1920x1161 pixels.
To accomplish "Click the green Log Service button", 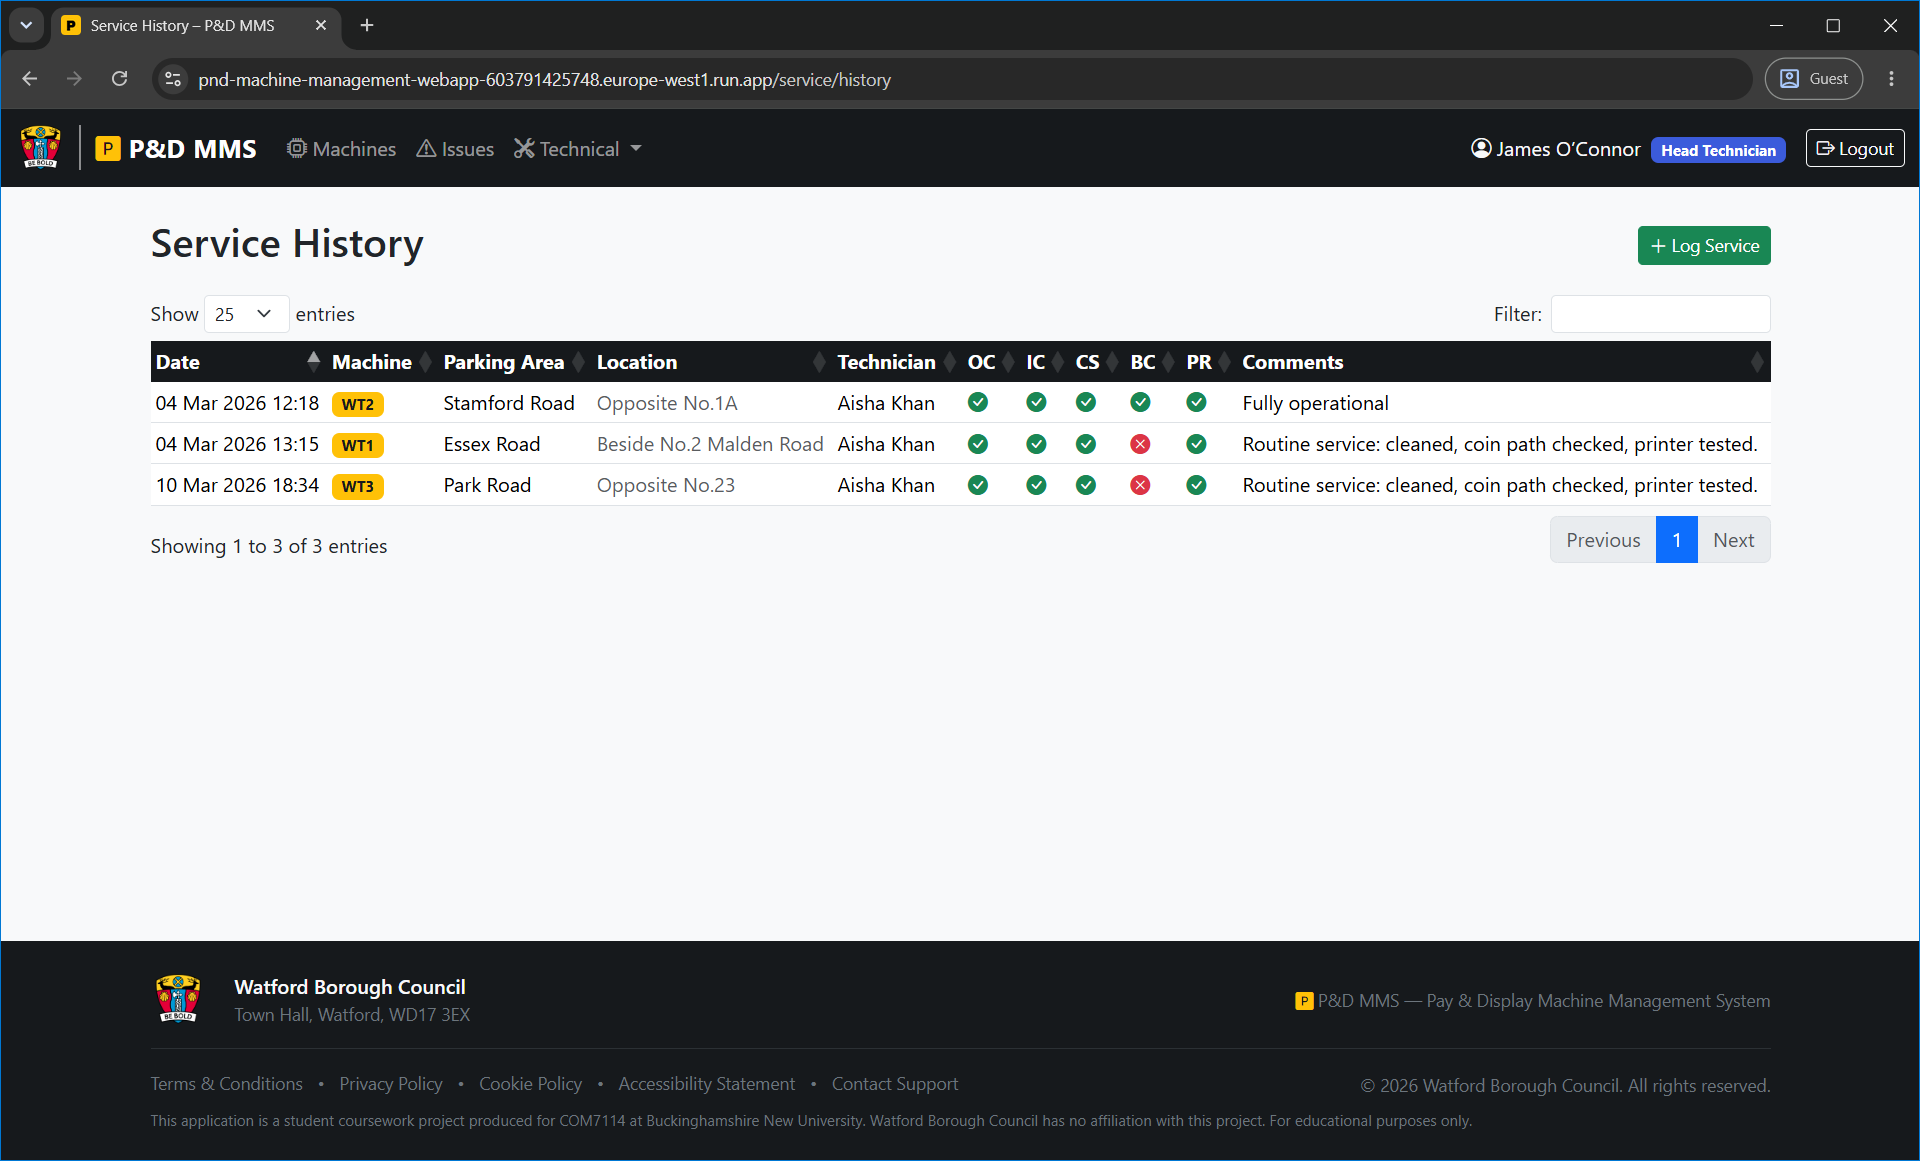I will [x=1704, y=246].
